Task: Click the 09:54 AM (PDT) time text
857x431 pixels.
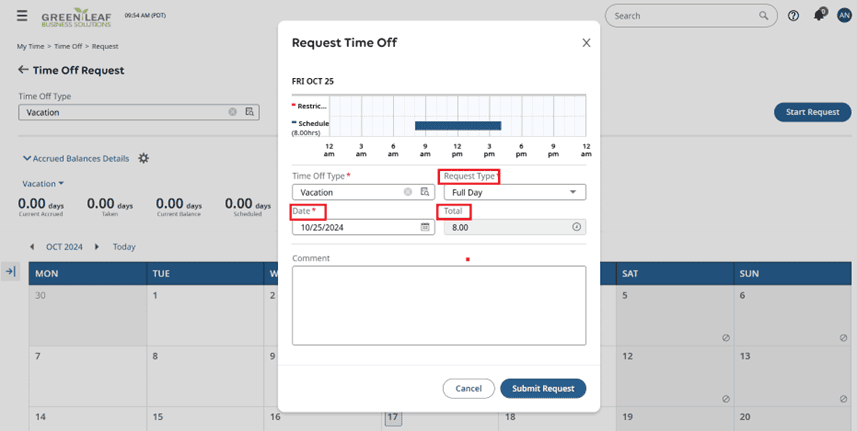Action: (145, 15)
